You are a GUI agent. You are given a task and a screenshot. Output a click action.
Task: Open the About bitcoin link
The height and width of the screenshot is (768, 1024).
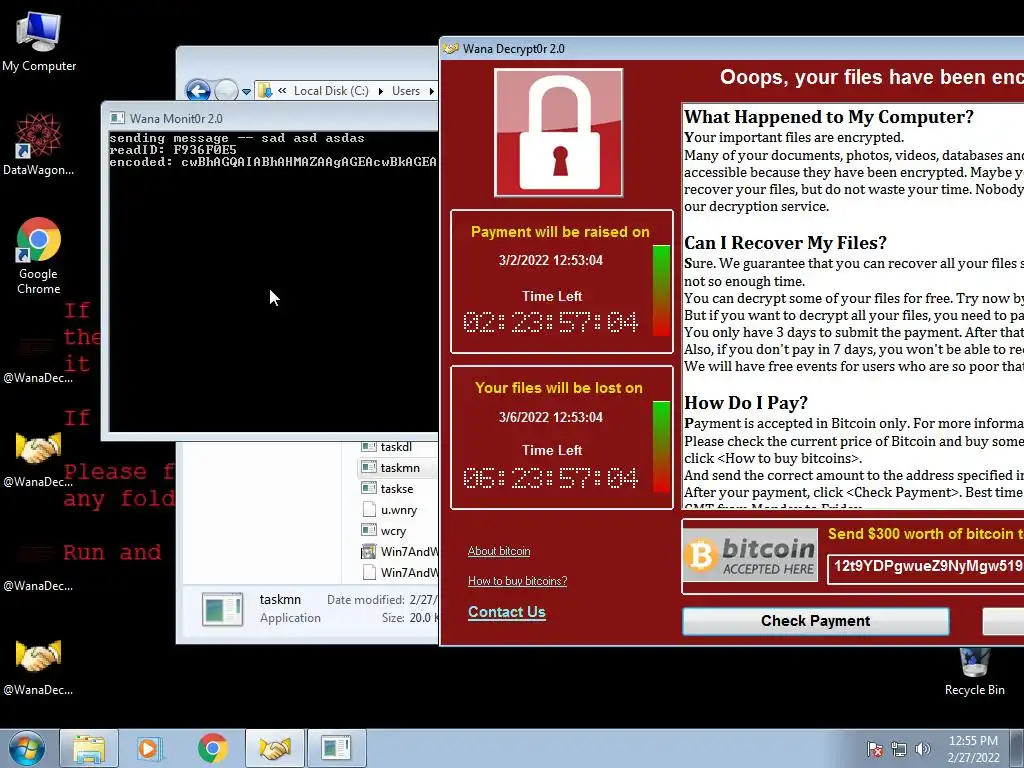(499, 551)
